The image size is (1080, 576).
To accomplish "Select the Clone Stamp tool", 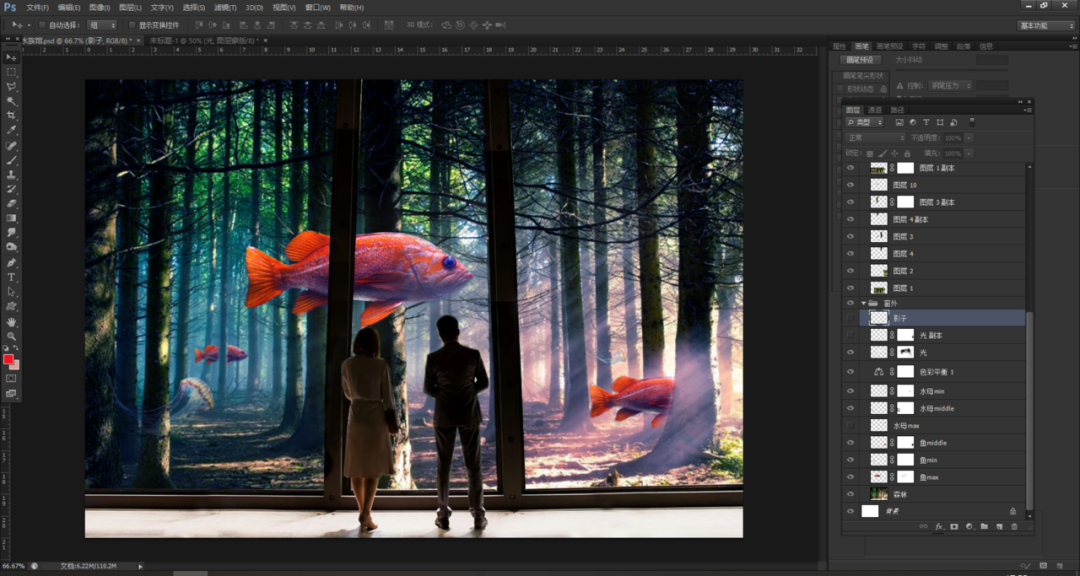I will pos(11,174).
